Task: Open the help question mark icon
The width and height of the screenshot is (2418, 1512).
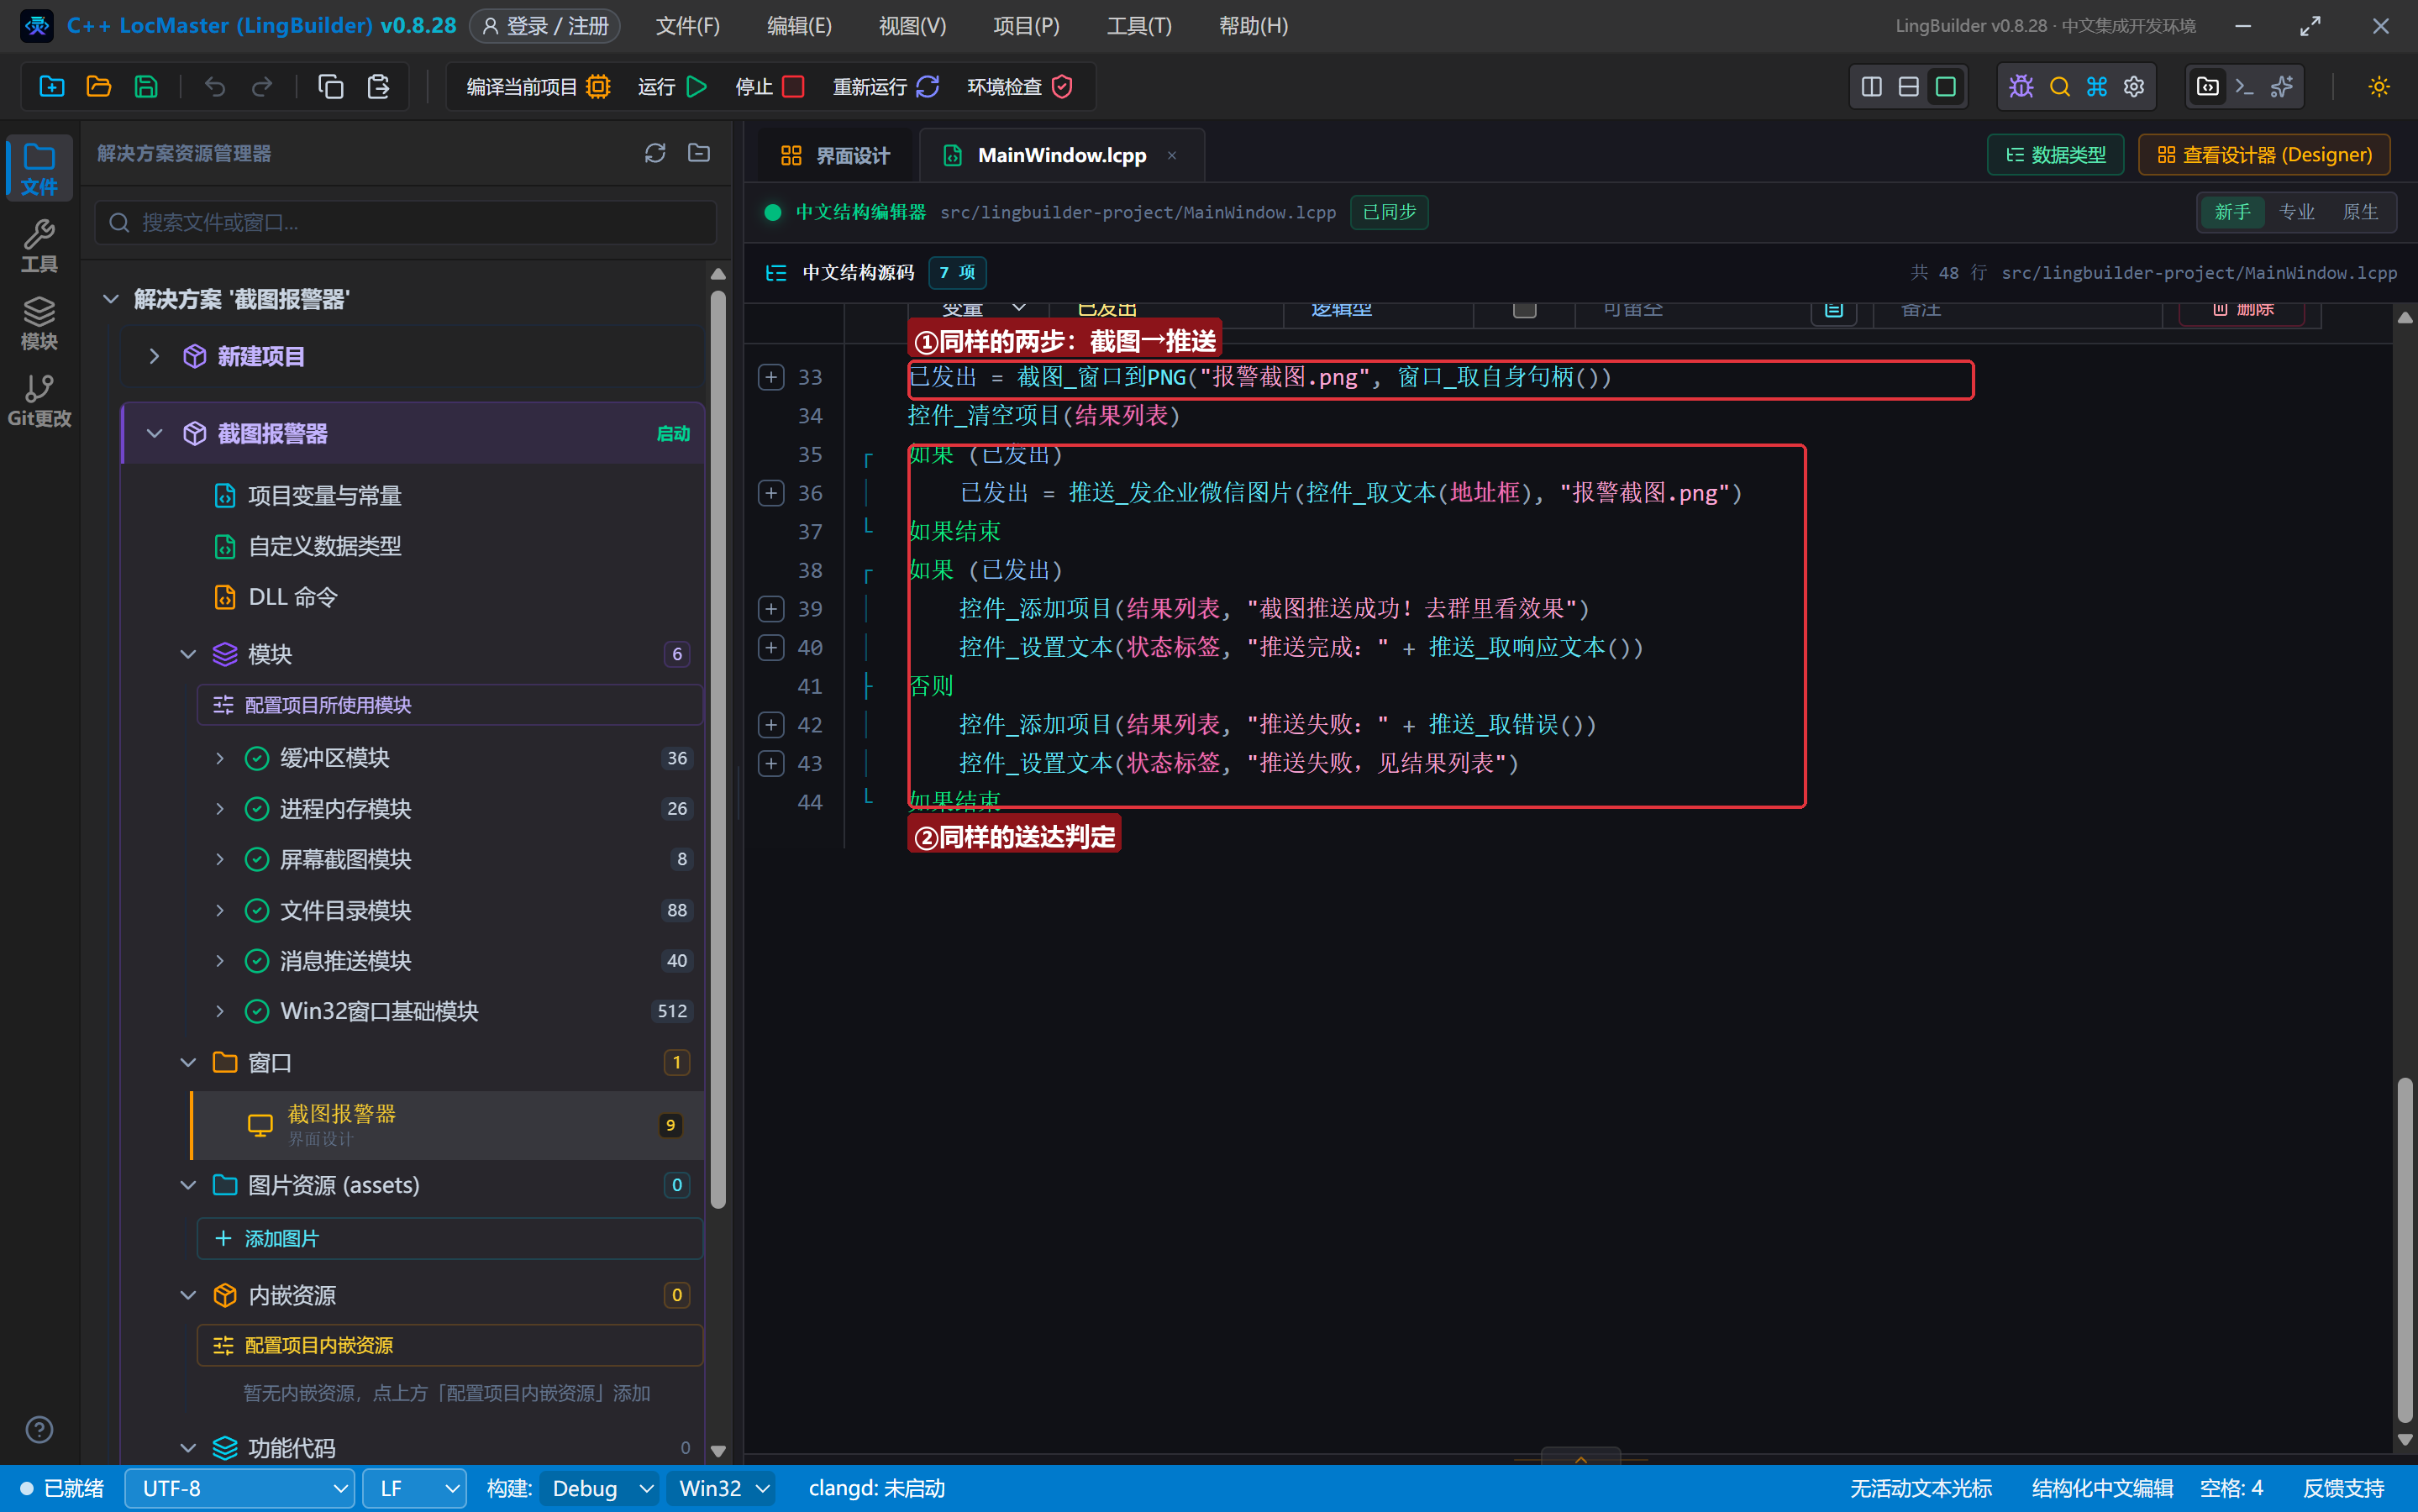Action: click(x=39, y=1430)
